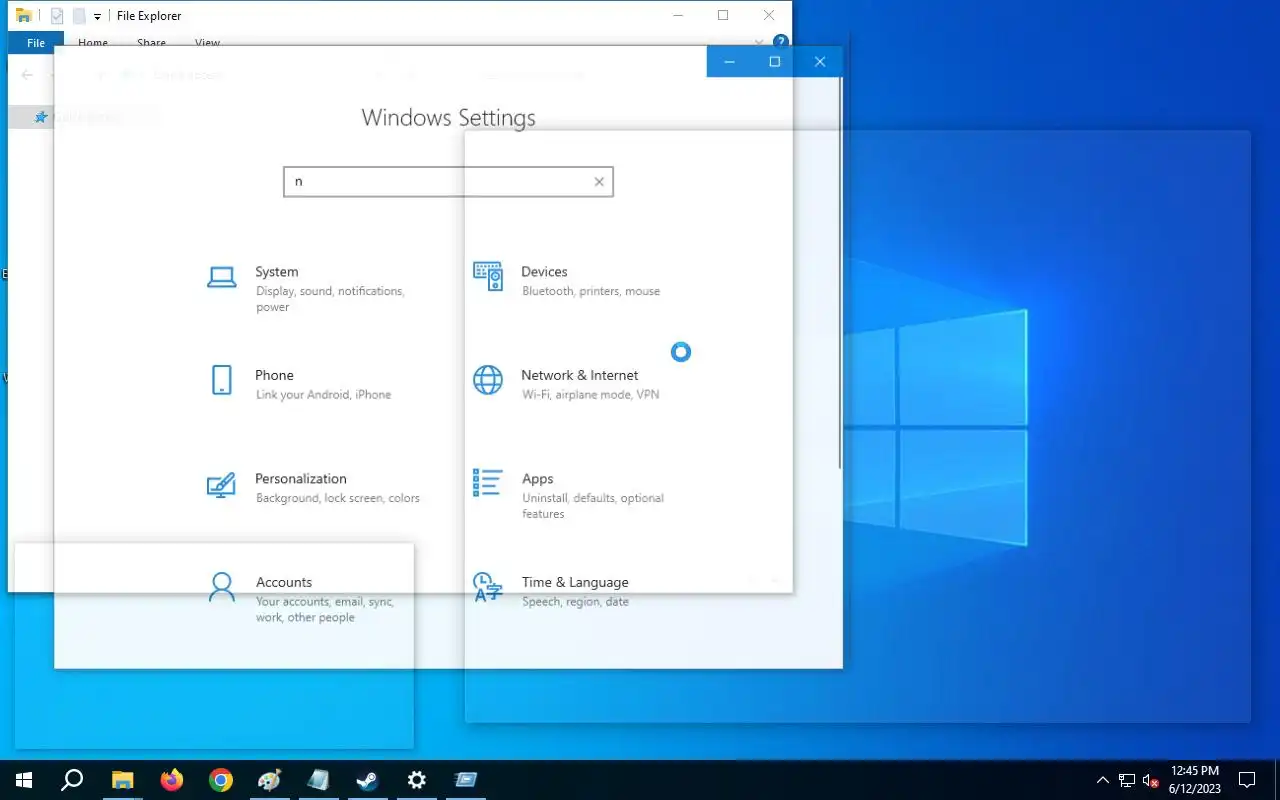
Task: Clear the Settings search box with X
Action: (599, 182)
